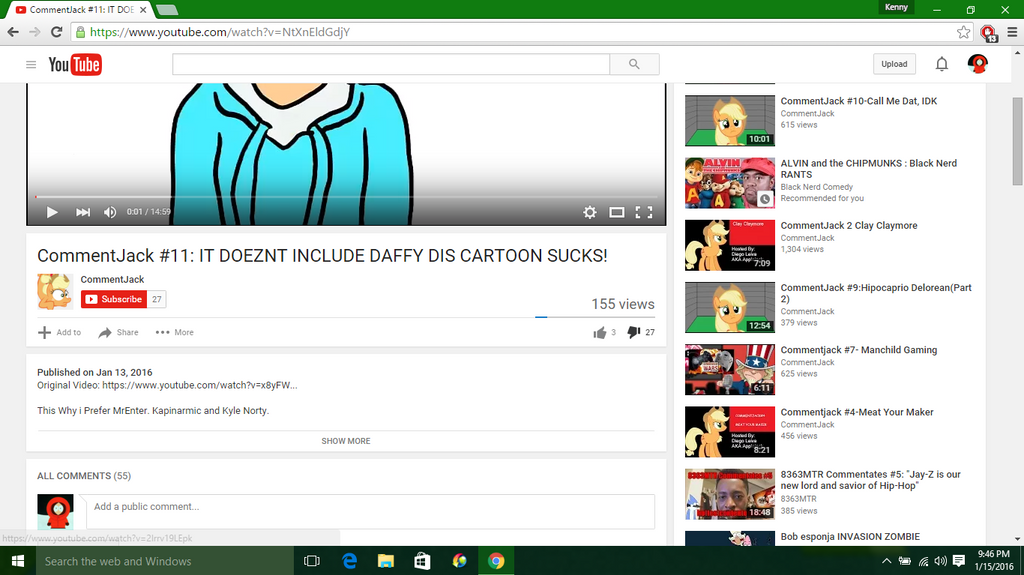Subscribe to CommentJack channel
Image resolution: width=1024 pixels, height=575 pixels.
(114, 299)
